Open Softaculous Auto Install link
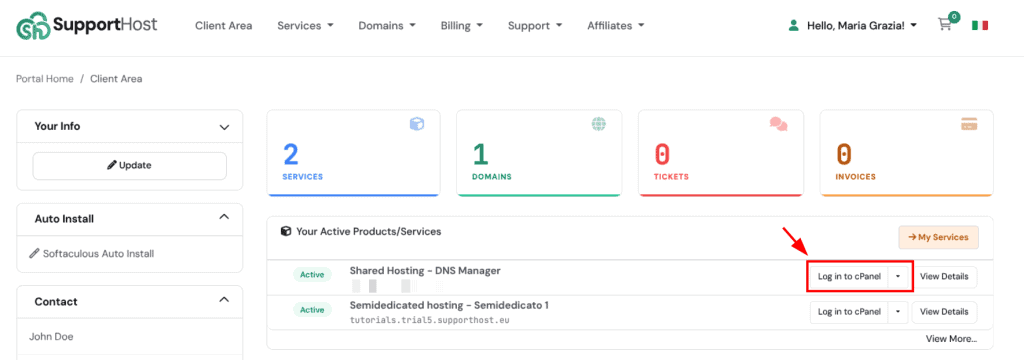1024x360 pixels. [x=99, y=254]
